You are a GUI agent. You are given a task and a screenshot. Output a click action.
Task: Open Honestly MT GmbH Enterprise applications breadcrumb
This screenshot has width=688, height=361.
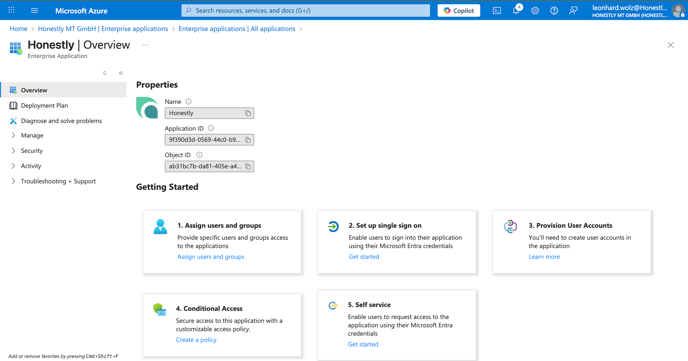103,29
